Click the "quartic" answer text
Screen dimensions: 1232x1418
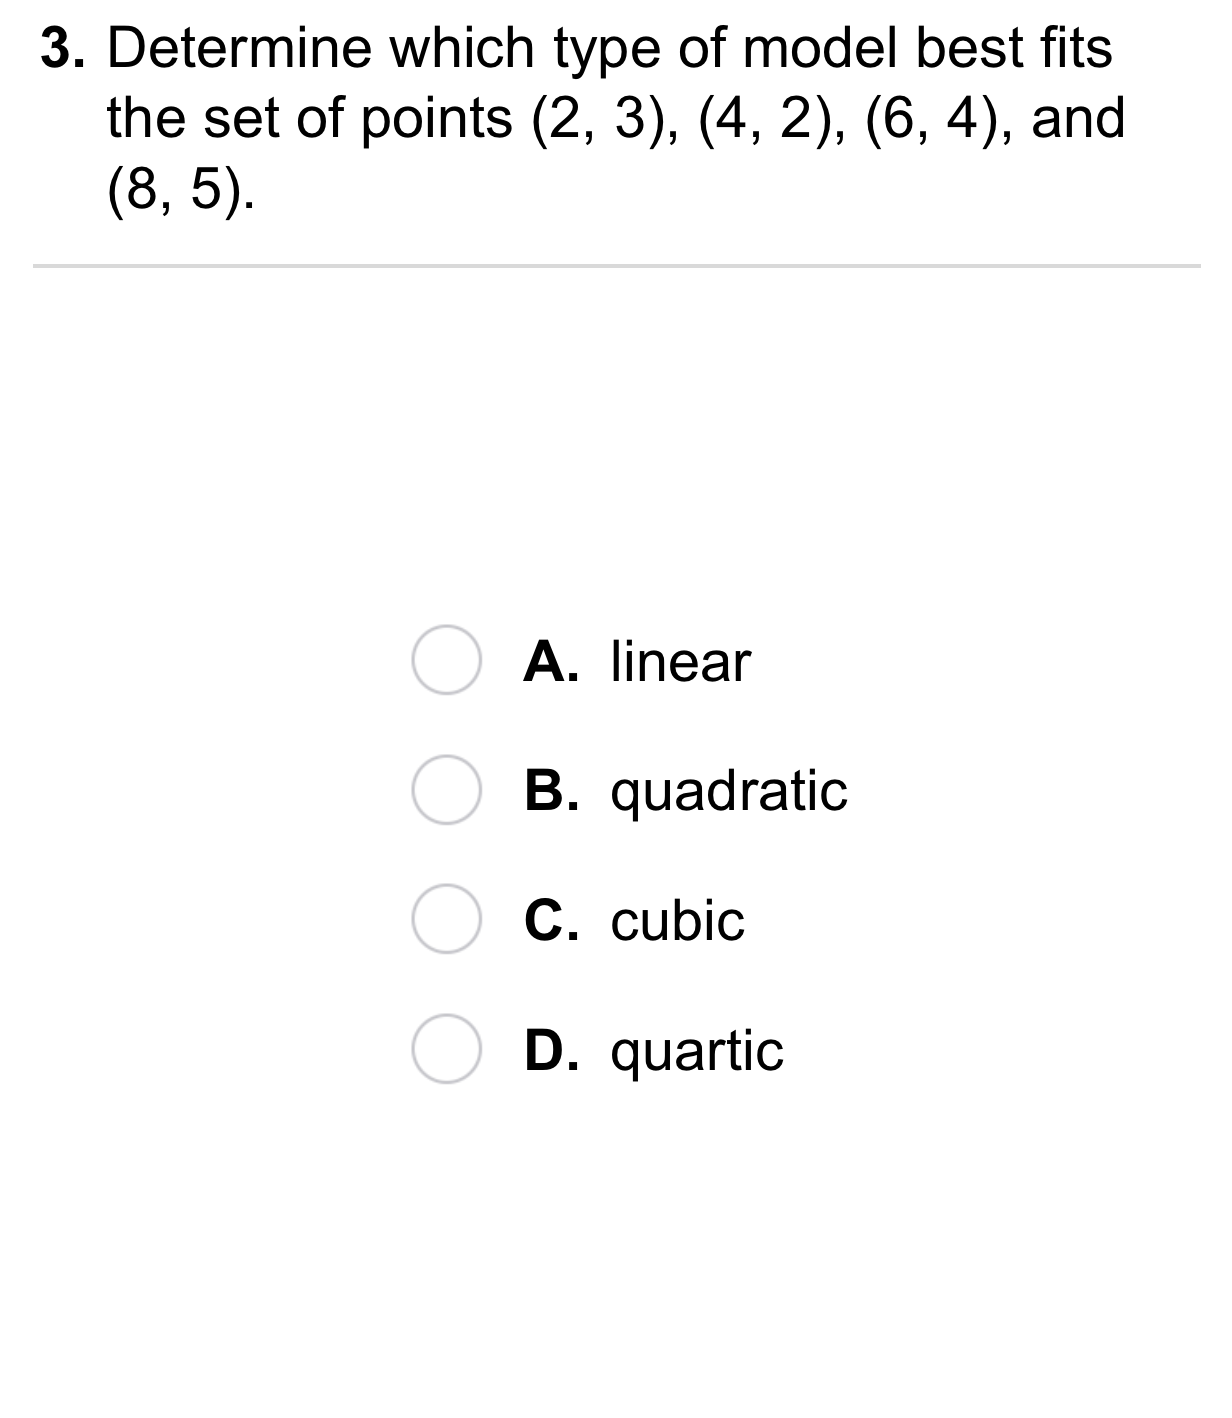pos(697,1052)
